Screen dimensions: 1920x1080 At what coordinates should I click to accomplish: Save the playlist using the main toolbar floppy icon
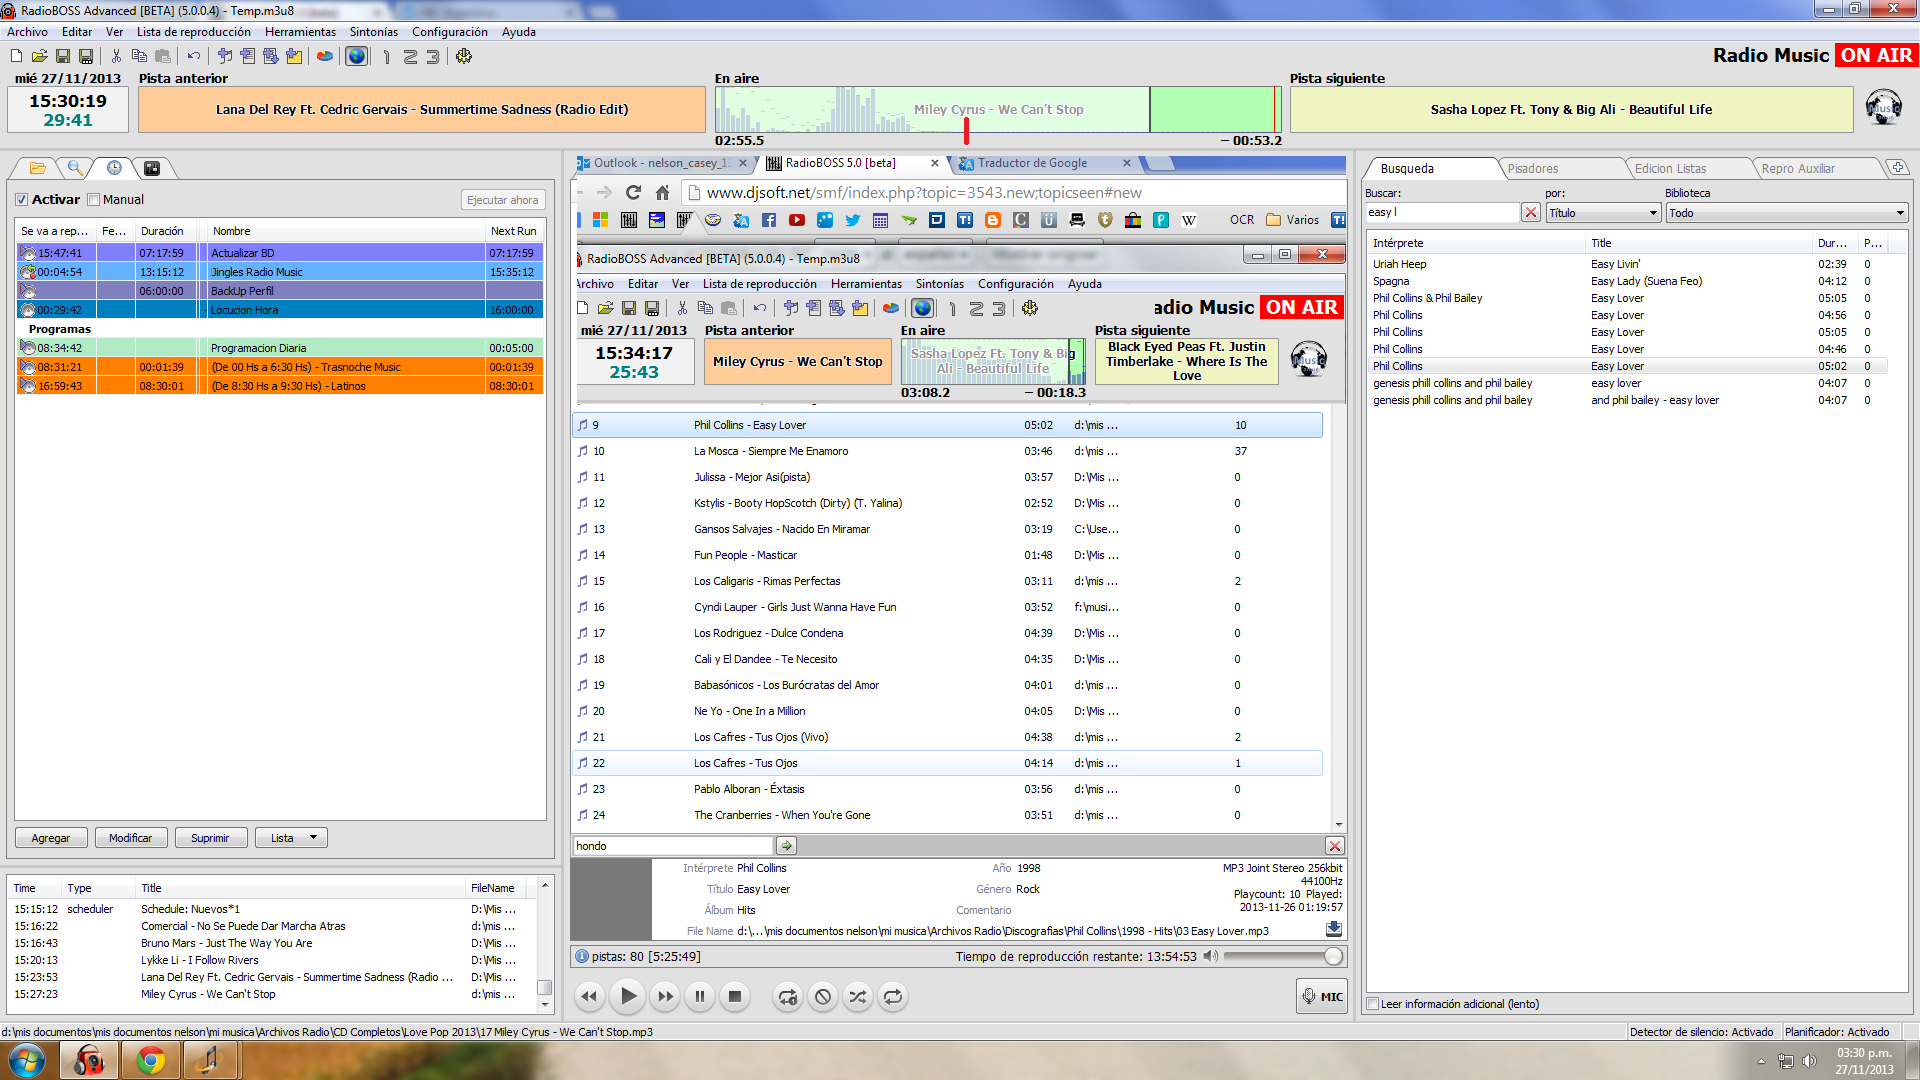63,57
